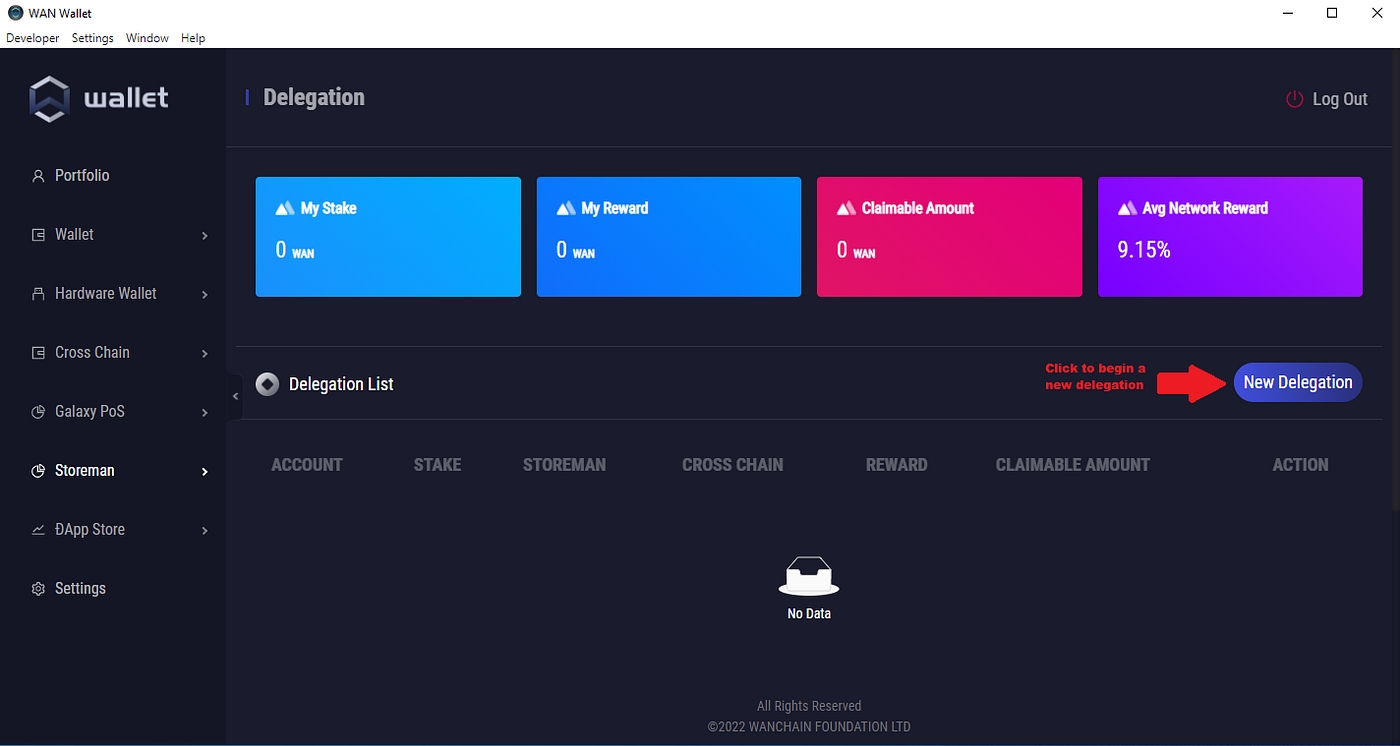The width and height of the screenshot is (1400, 746).
Task: Click the Claimable Amount pink card
Action: click(949, 237)
